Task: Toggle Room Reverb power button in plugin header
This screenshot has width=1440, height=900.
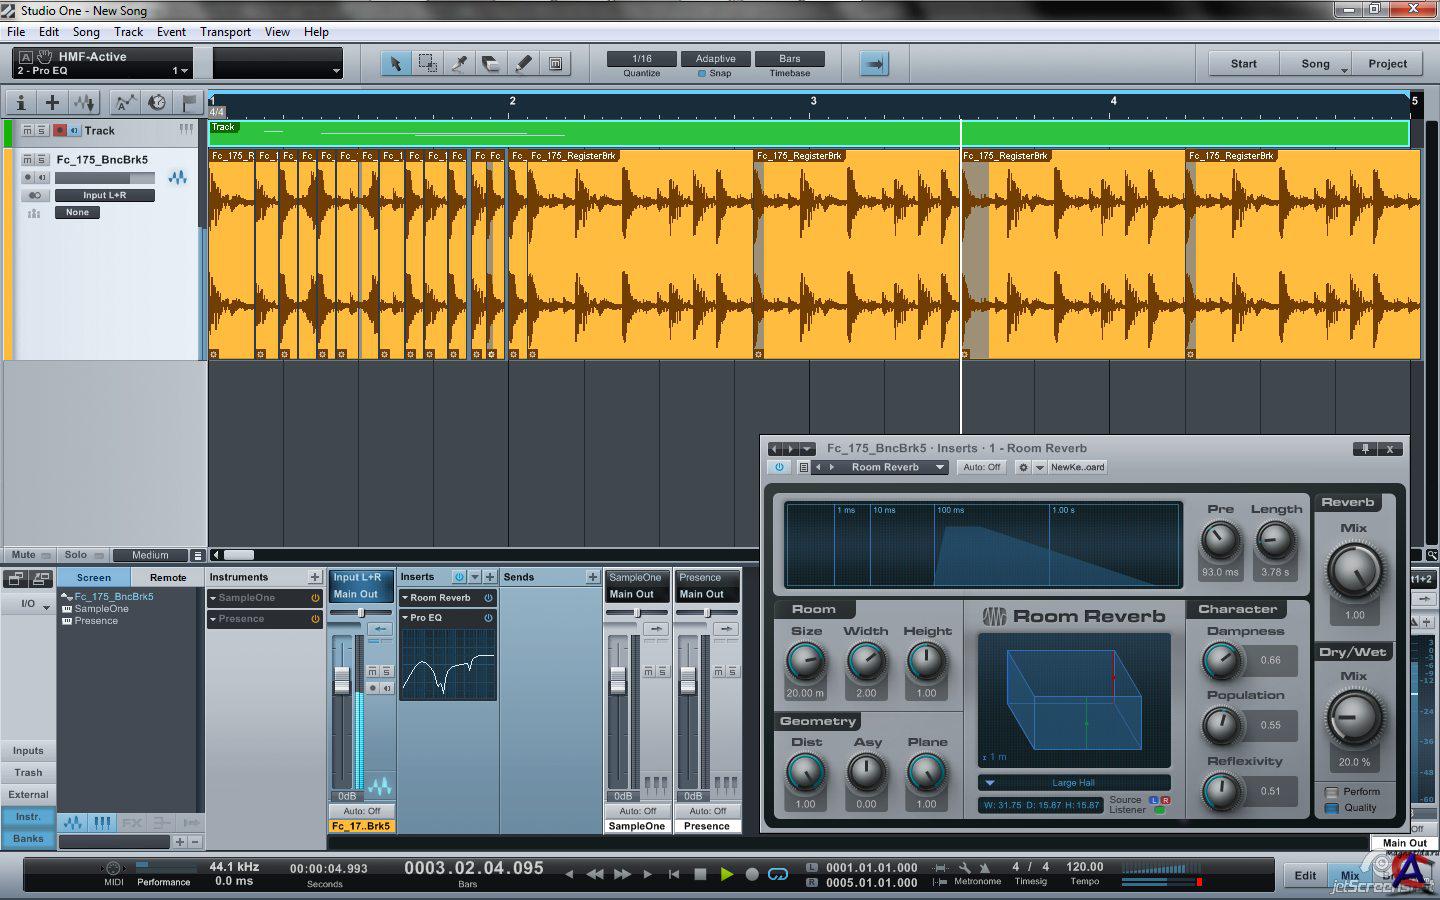Action: pyautogui.click(x=779, y=467)
